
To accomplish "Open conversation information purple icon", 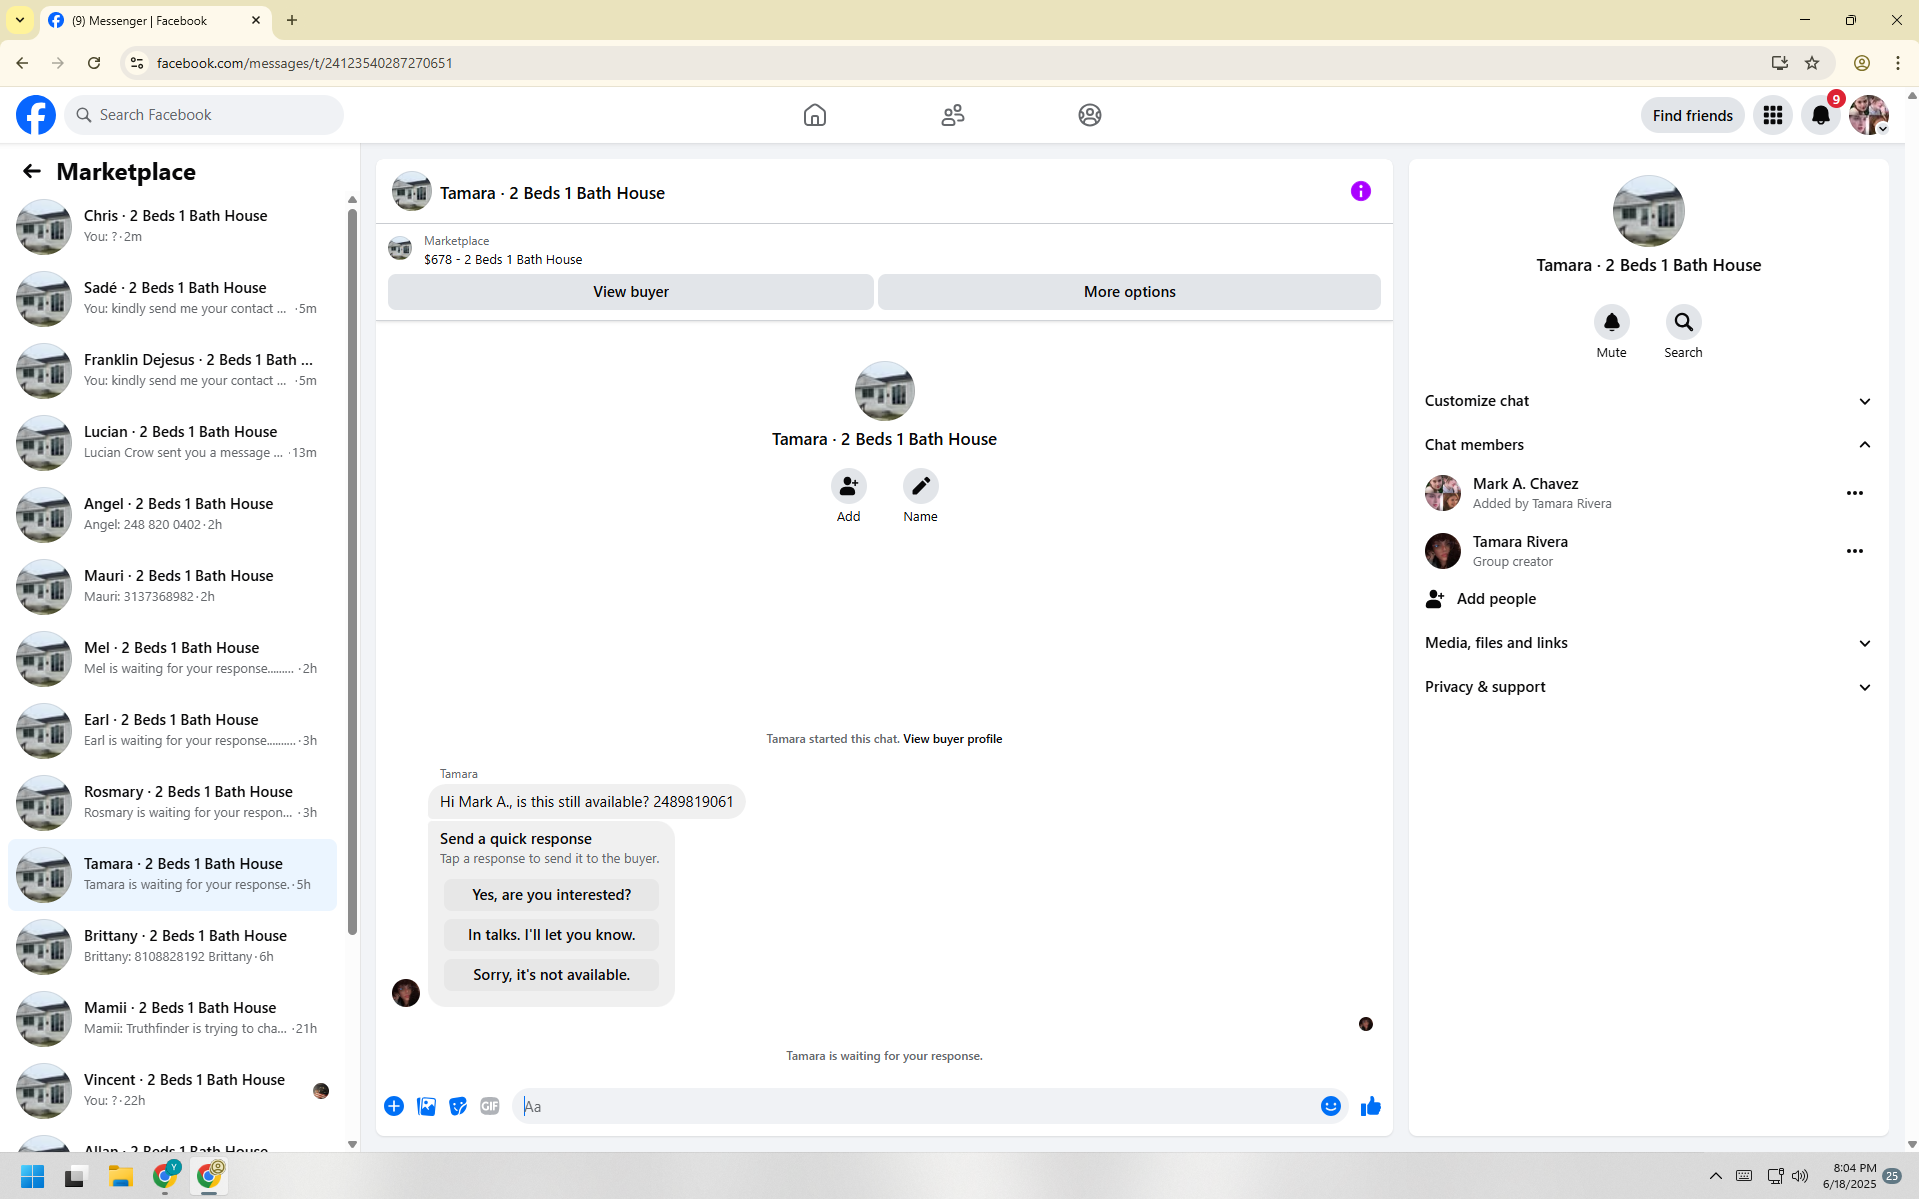I will pos(1360,191).
